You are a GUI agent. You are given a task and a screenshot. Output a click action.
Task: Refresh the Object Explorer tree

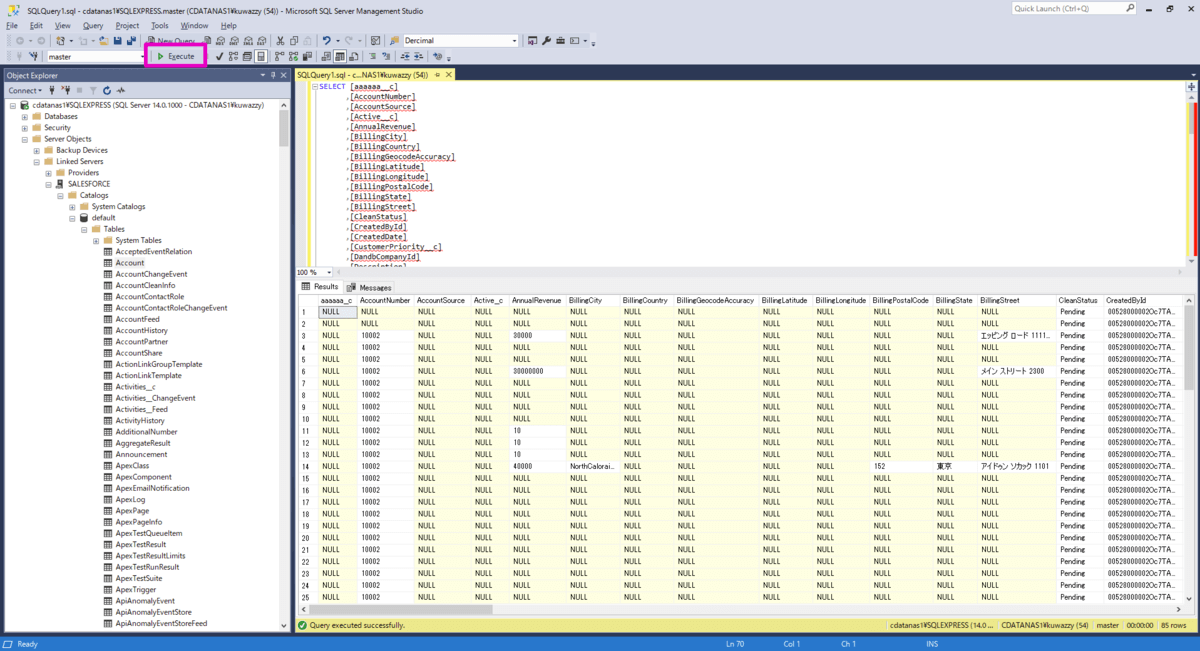(x=107, y=90)
